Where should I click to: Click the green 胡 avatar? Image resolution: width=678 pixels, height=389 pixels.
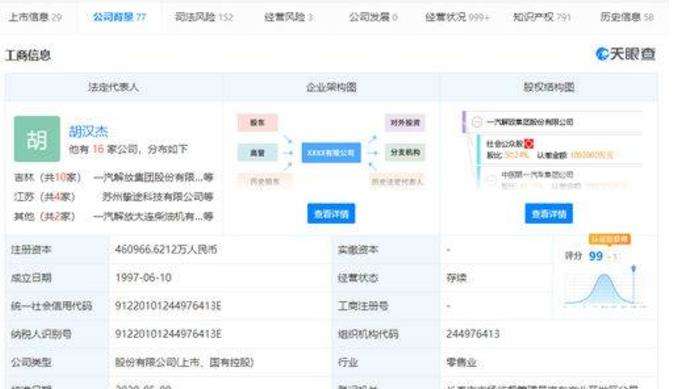tap(37, 139)
